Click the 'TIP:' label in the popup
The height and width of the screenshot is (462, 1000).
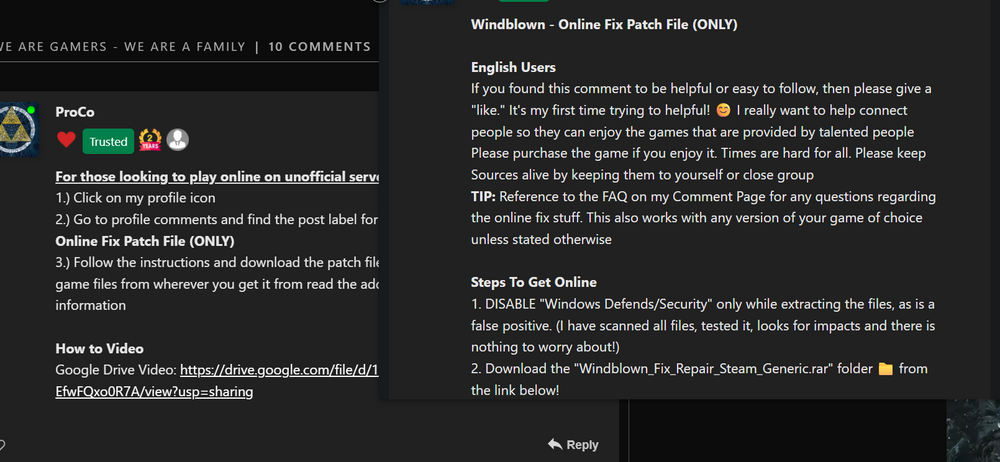click(483, 197)
